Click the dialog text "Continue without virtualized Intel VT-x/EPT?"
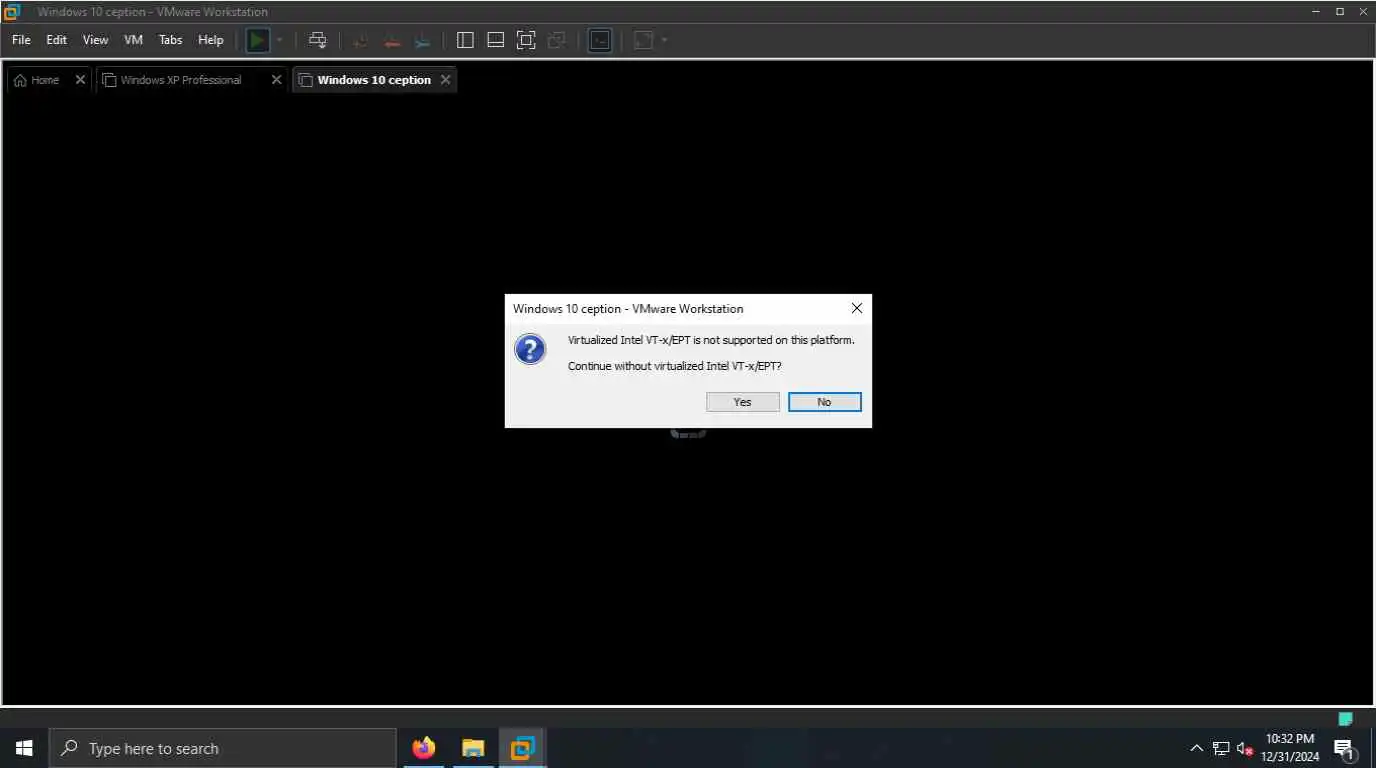The height and width of the screenshot is (768, 1376). pos(675,366)
